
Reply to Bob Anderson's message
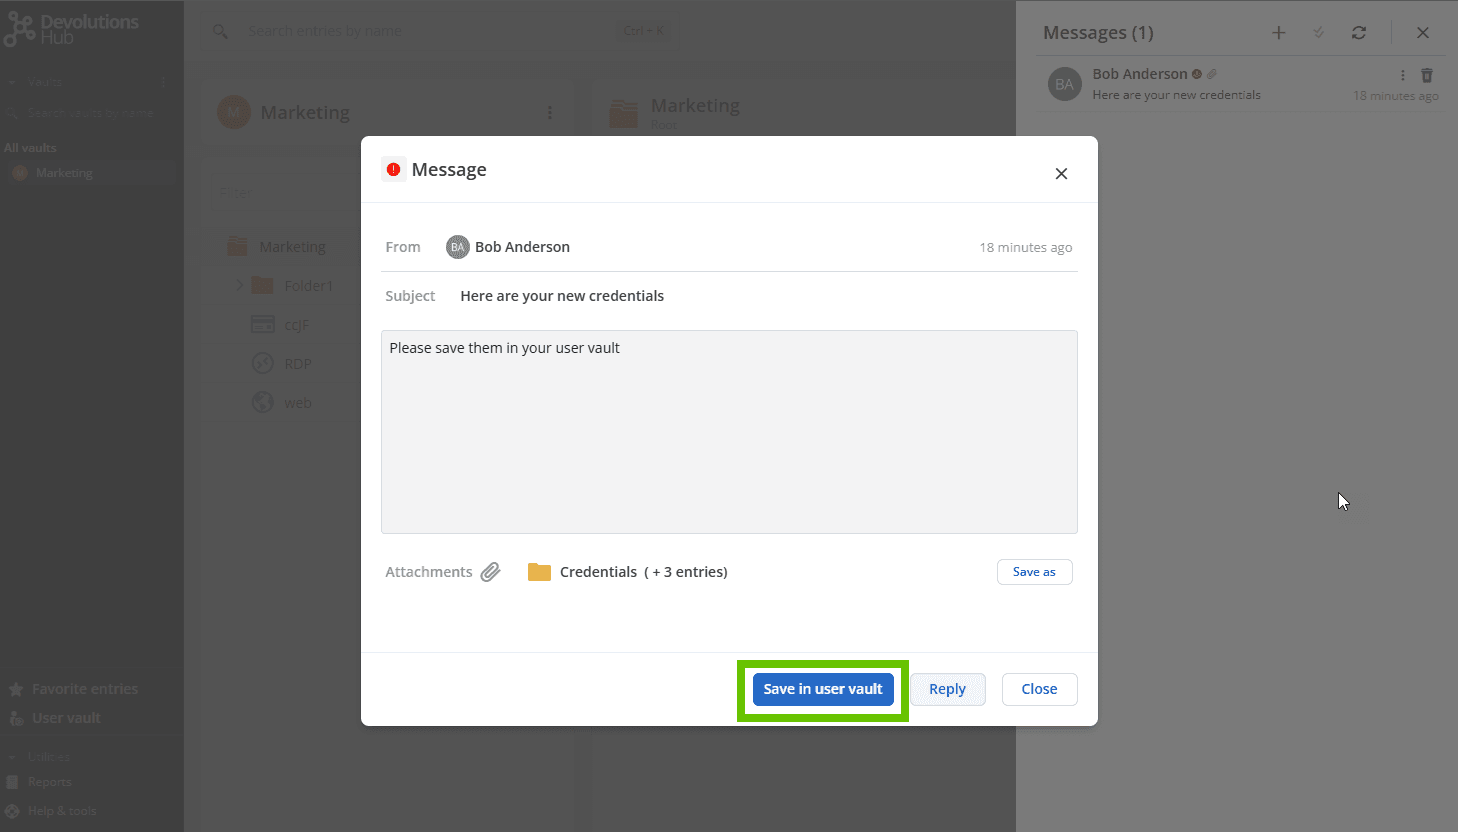[947, 689]
